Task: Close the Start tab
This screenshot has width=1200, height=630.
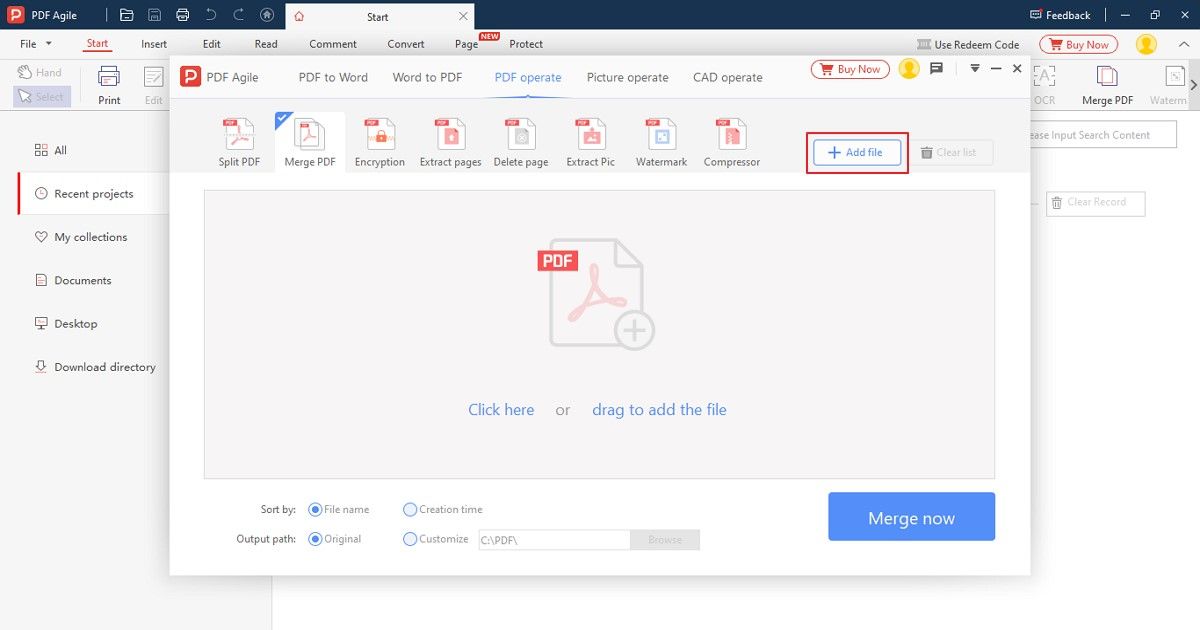Action: pos(463,16)
